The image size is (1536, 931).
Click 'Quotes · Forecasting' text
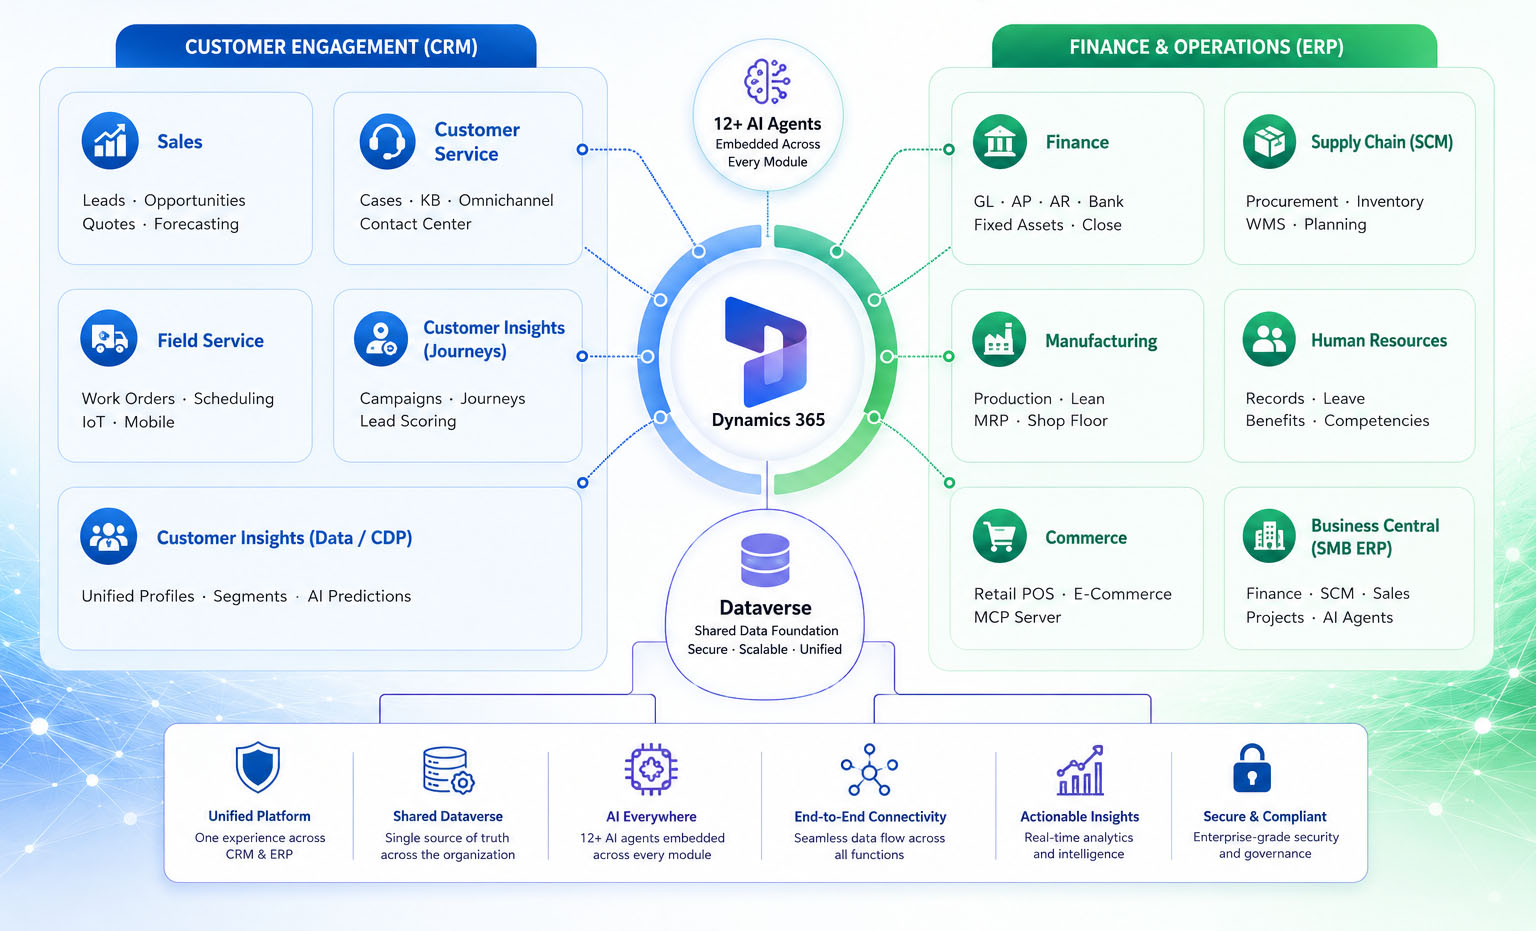160,225
